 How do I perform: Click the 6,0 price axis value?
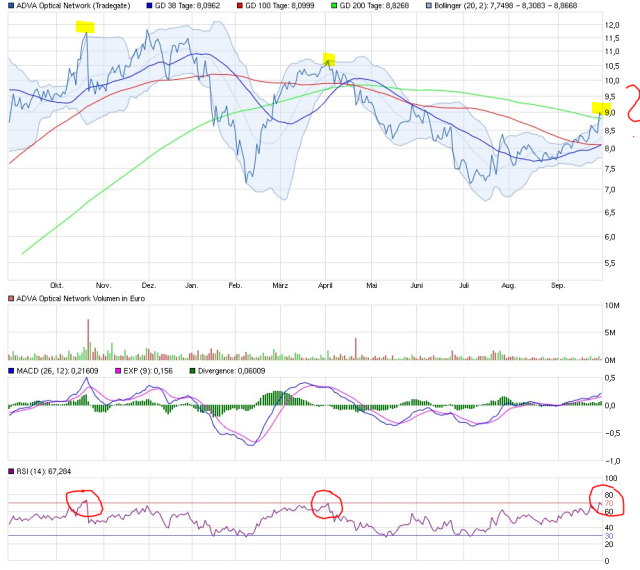[x=610, y=237]
